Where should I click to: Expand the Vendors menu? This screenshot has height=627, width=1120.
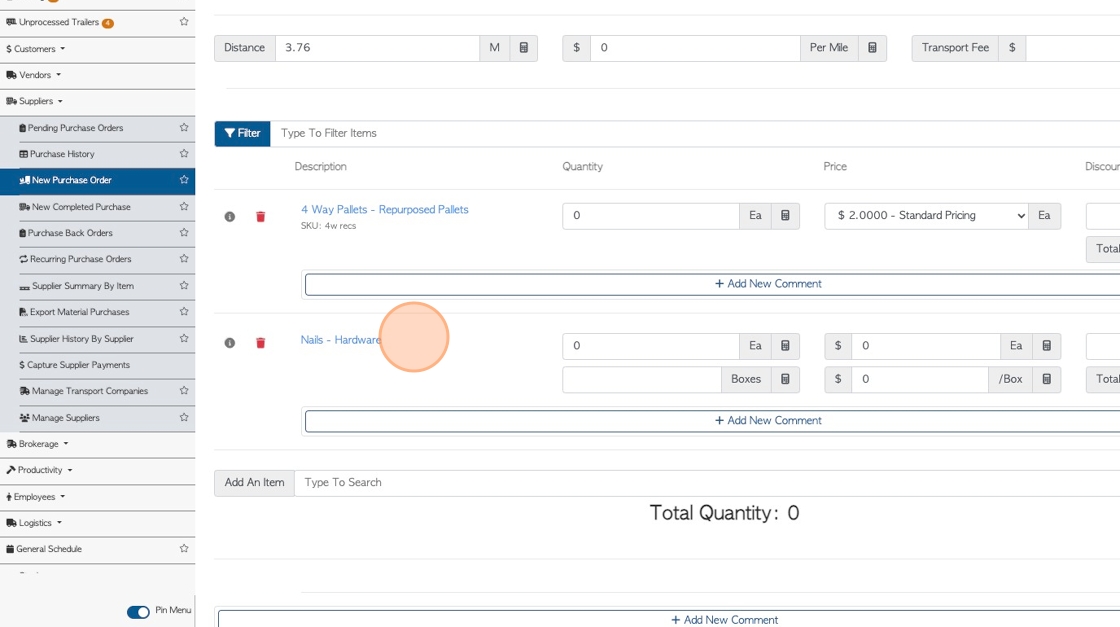(34, 75)
